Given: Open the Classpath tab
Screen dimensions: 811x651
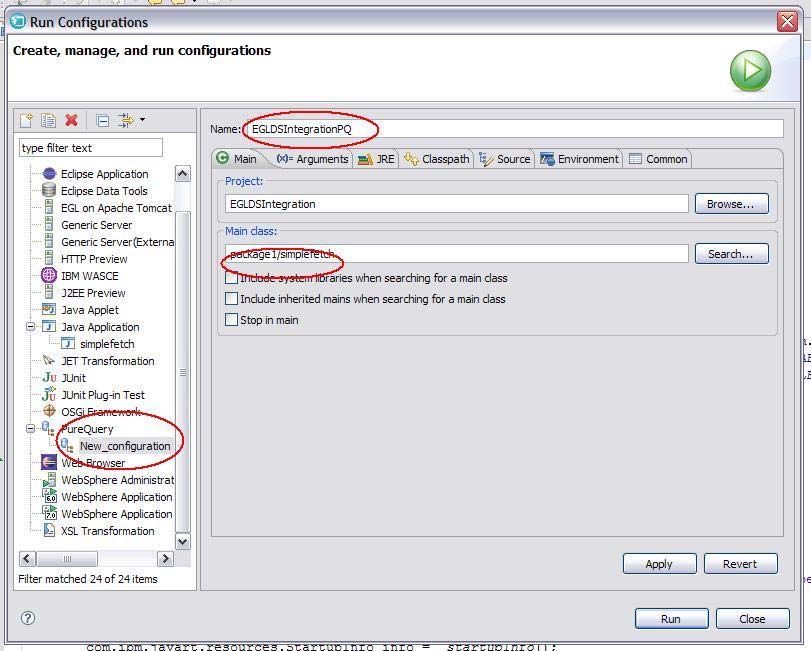Looking at the screenshot, I should (x=437, y=159).
